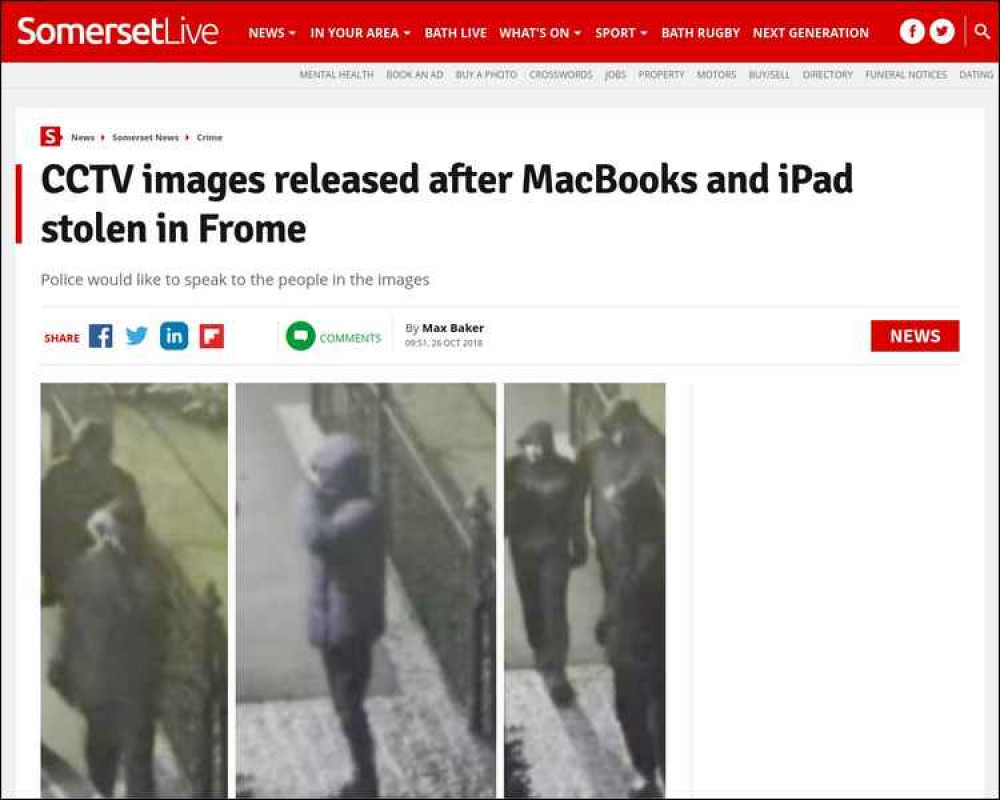Screen dimensions: 1000x800
Task: Click the red S breadcrumb home icon
Action: pos(50,137)
